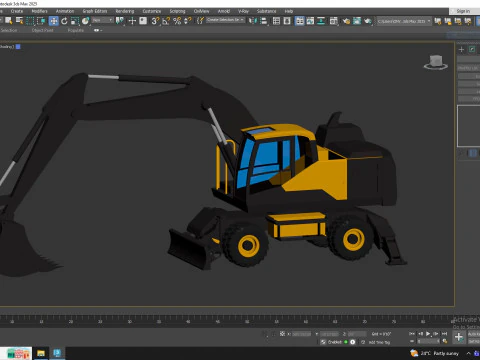Viewport: 480px width, 360px height.
Task: Activate the Select and Rotate tool
Action: tap(64, 21)
